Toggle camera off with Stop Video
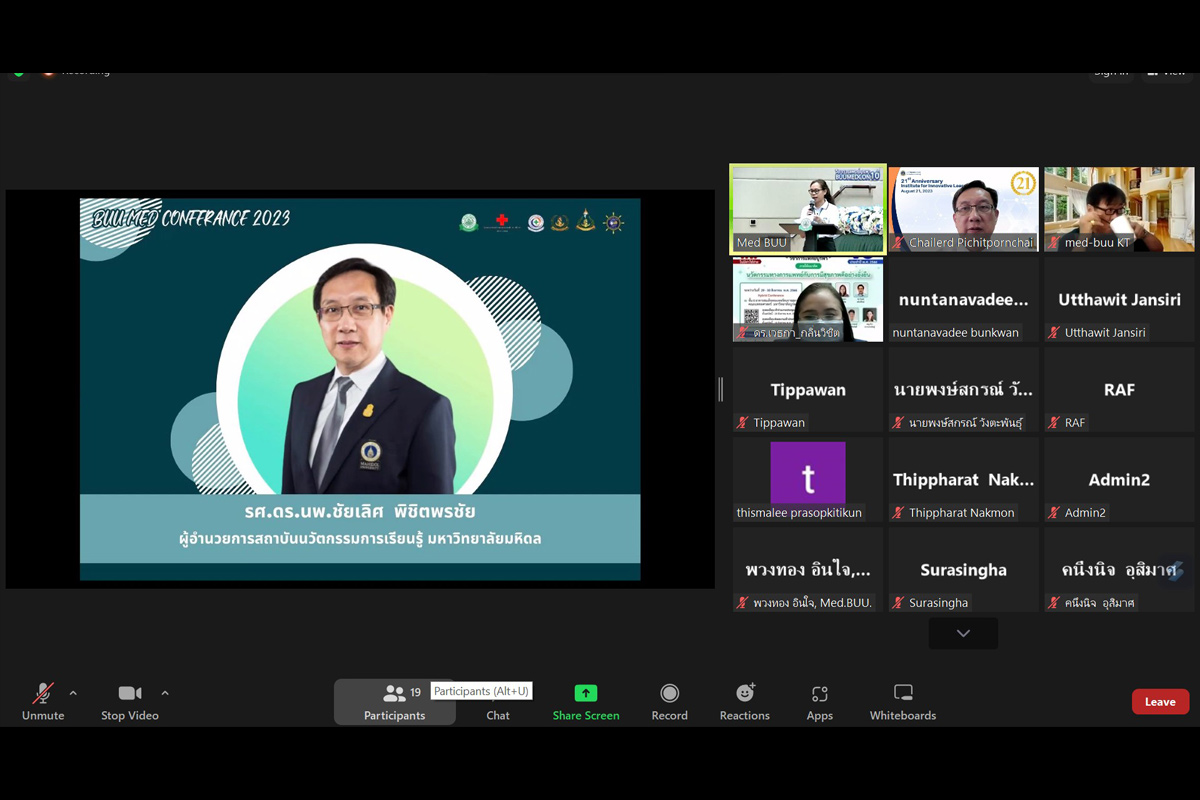The width and height of the screenshot is (1200, 800). 130,702
